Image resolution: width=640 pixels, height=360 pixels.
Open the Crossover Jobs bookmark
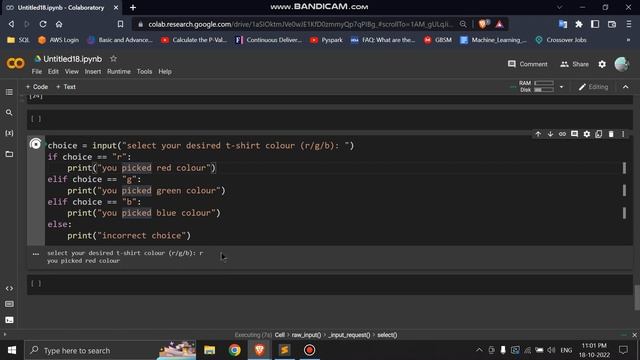[561, 40]
